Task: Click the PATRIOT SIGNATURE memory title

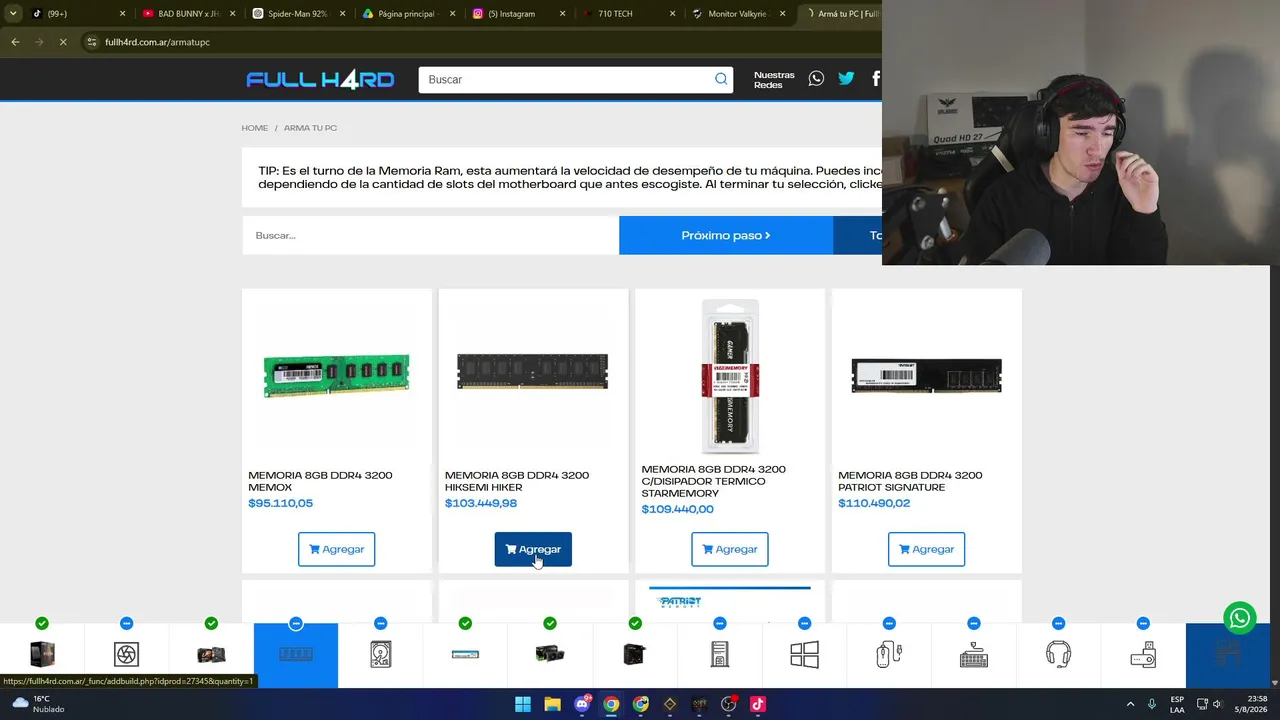Action: [910, 481]
